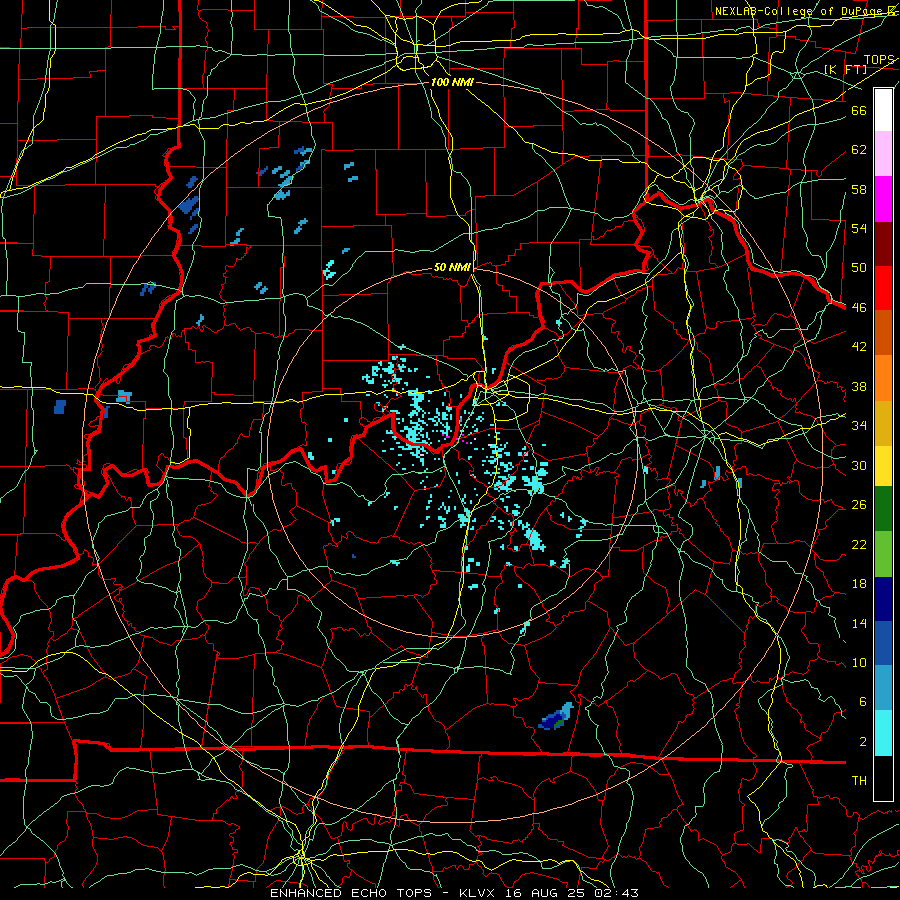900x900 pixels.
Task: Click the legend value "10"
Action: (859, 662)
